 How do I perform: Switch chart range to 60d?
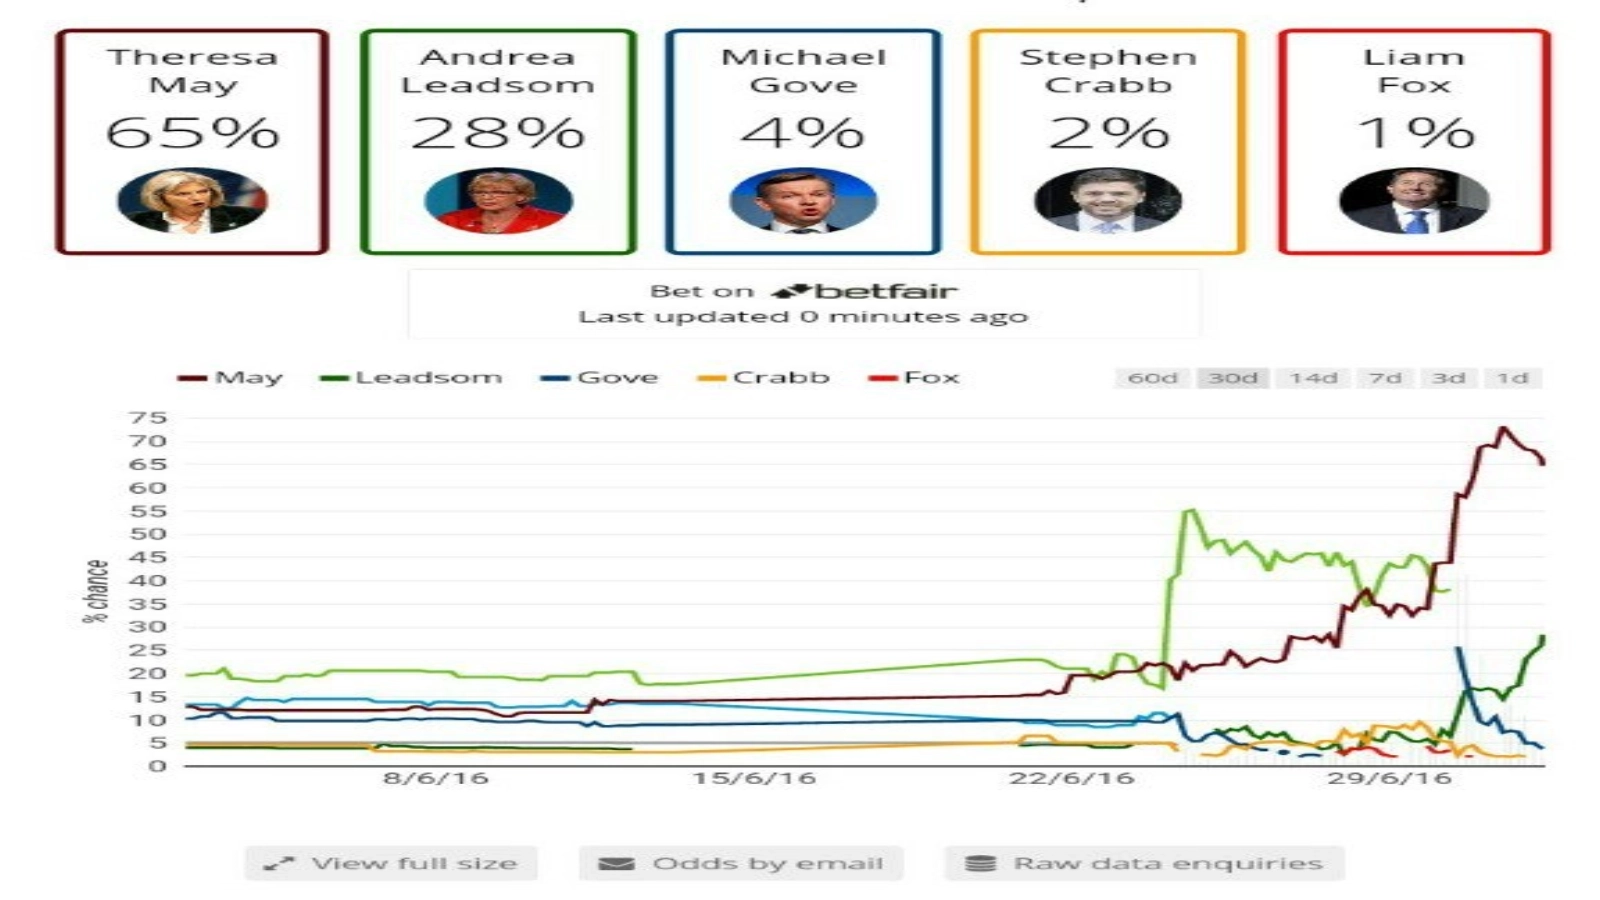click(x=1152, y=378)
